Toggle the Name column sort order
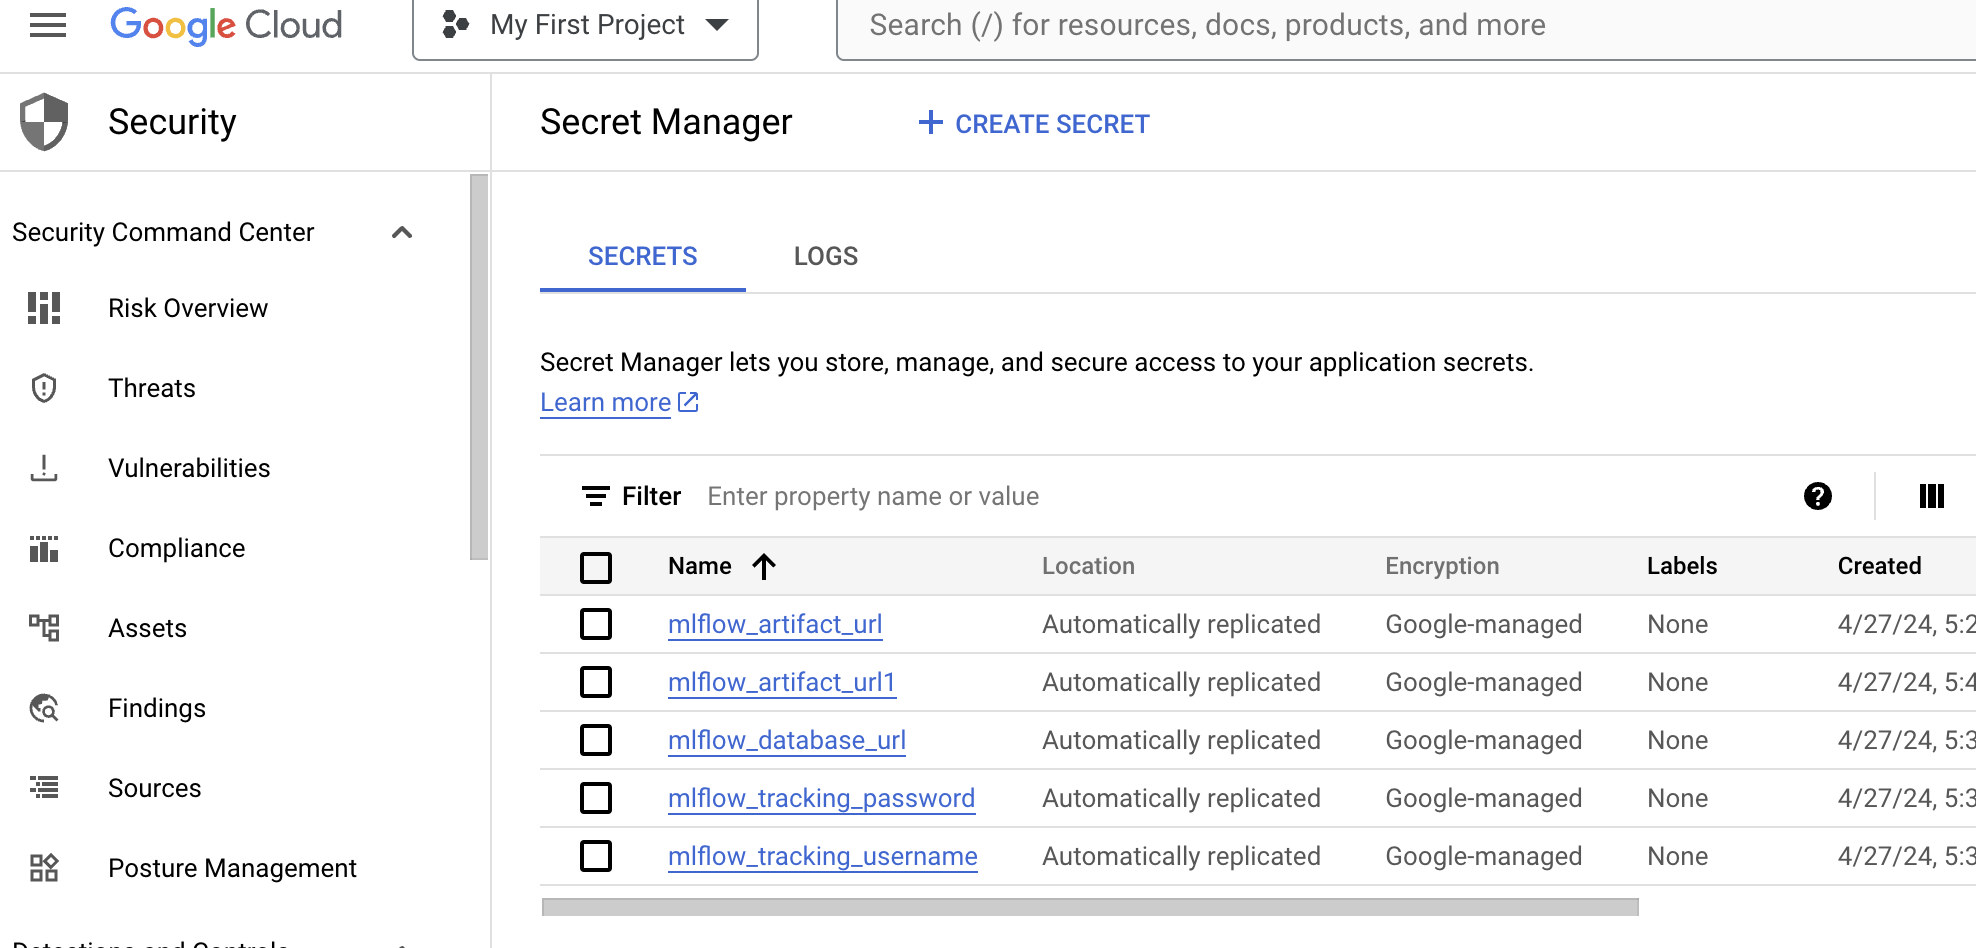 765,566
